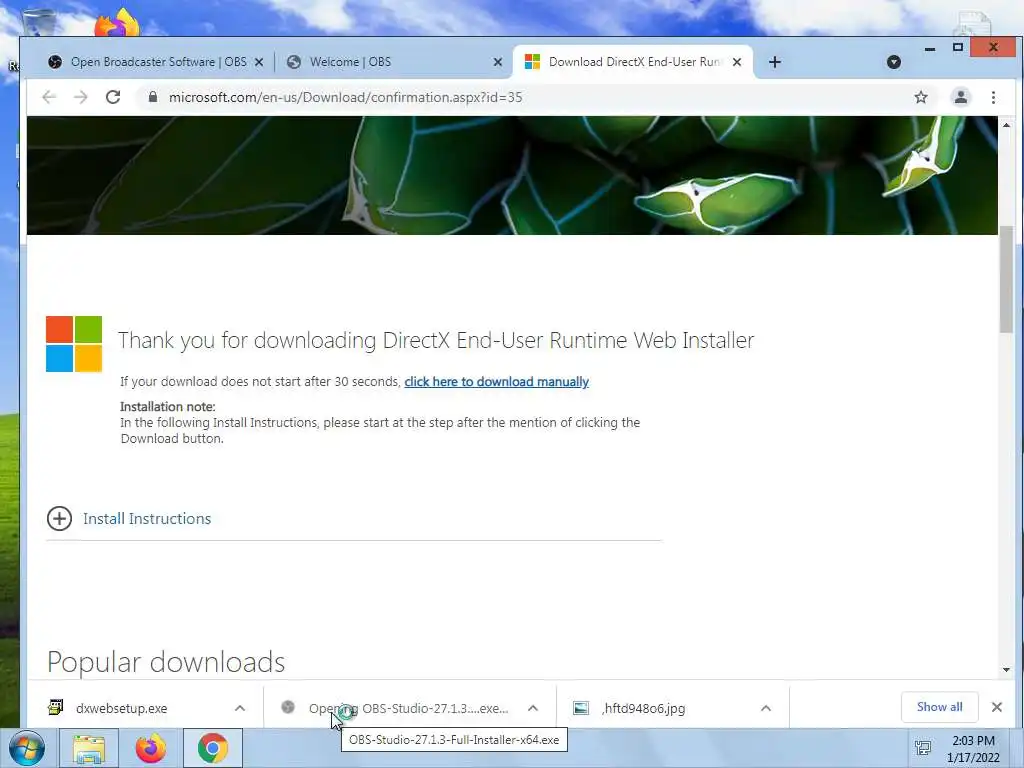Click the tab search dropdown circle icon

(x=894, y=62)
